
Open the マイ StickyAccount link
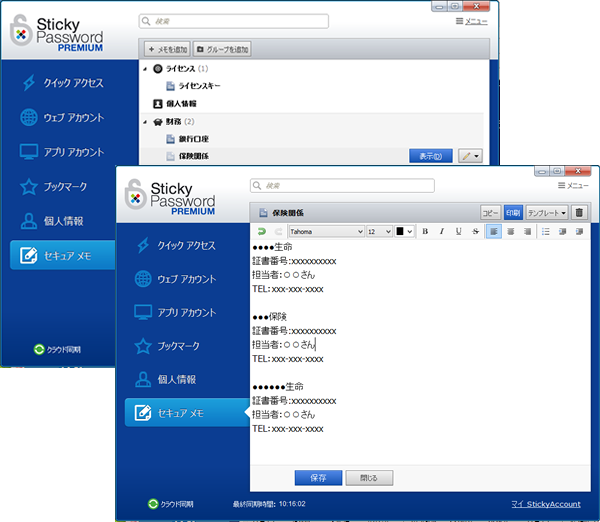[546, 504]
